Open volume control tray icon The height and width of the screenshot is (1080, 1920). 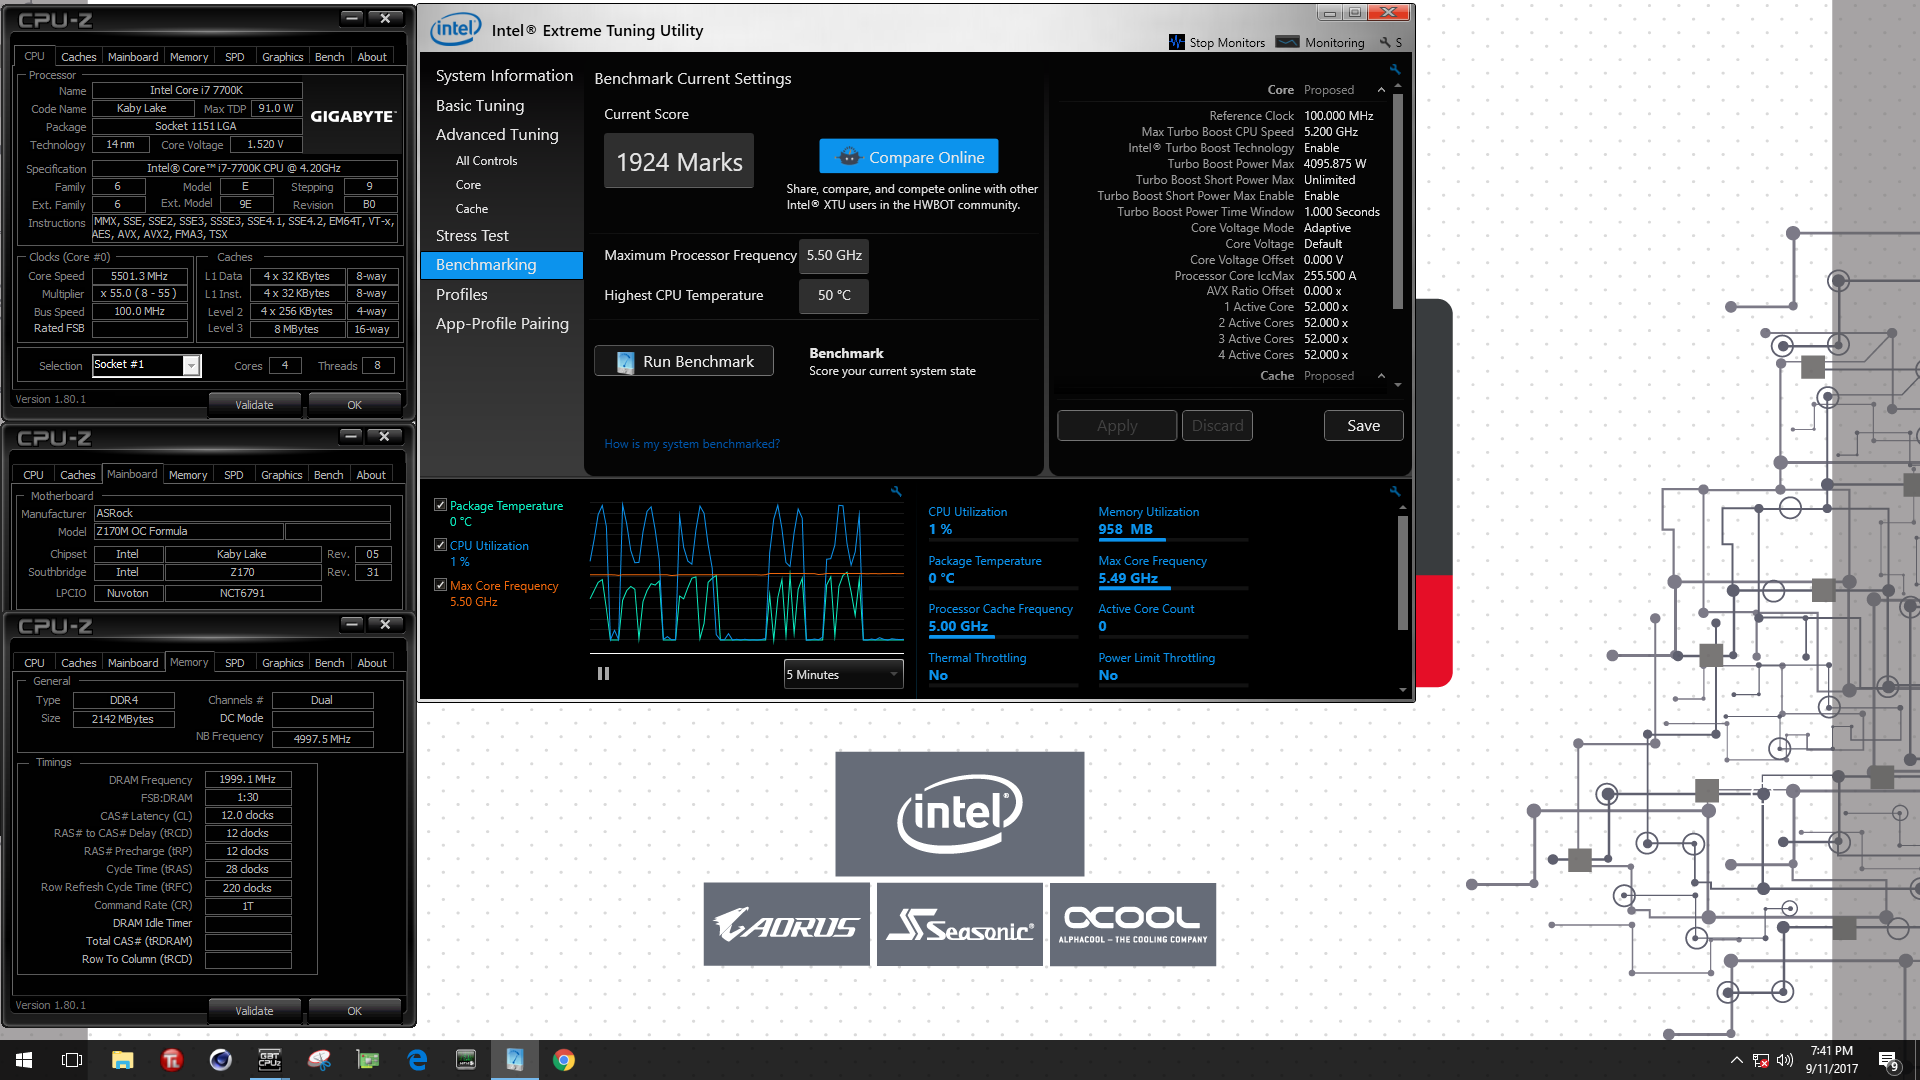1785,1060
